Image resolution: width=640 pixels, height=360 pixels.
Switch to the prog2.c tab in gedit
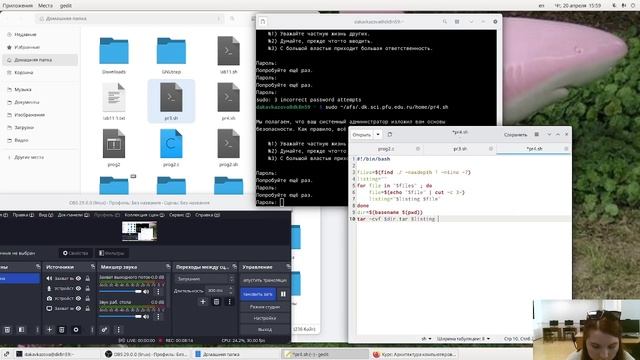[x=386, y=149]
